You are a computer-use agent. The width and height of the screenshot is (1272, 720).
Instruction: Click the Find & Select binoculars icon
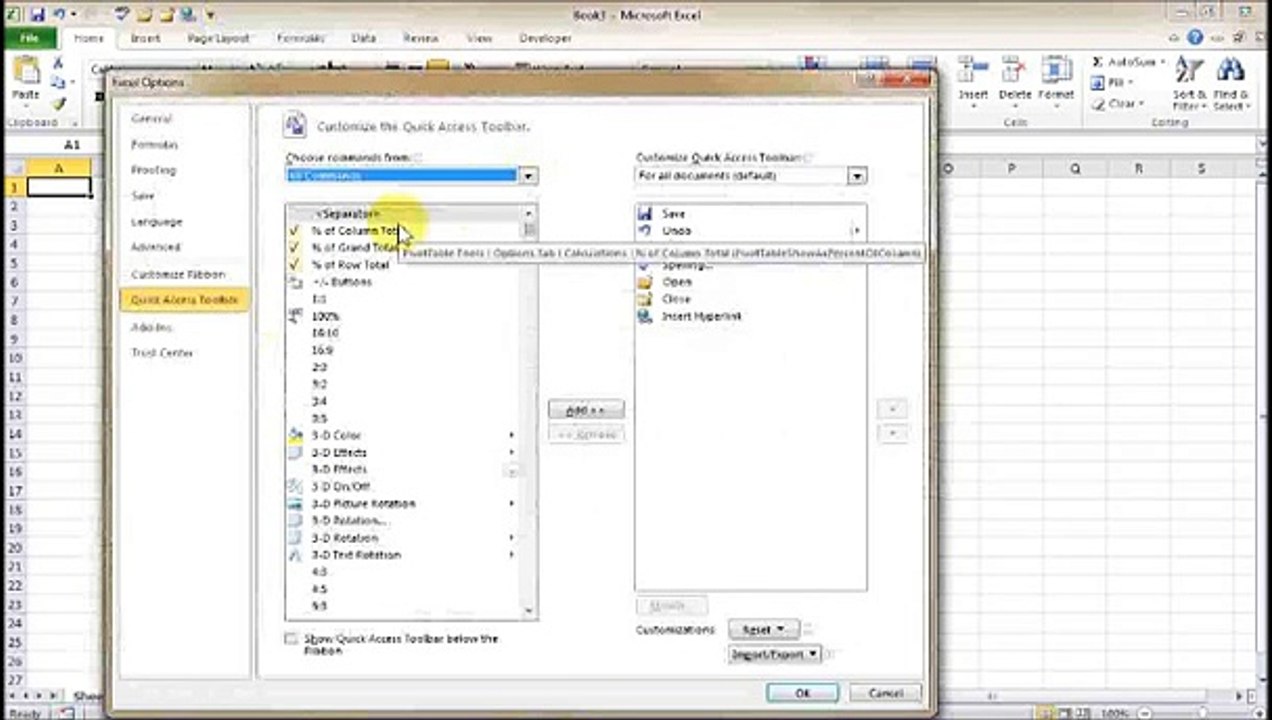click(x=1231, y=70)
